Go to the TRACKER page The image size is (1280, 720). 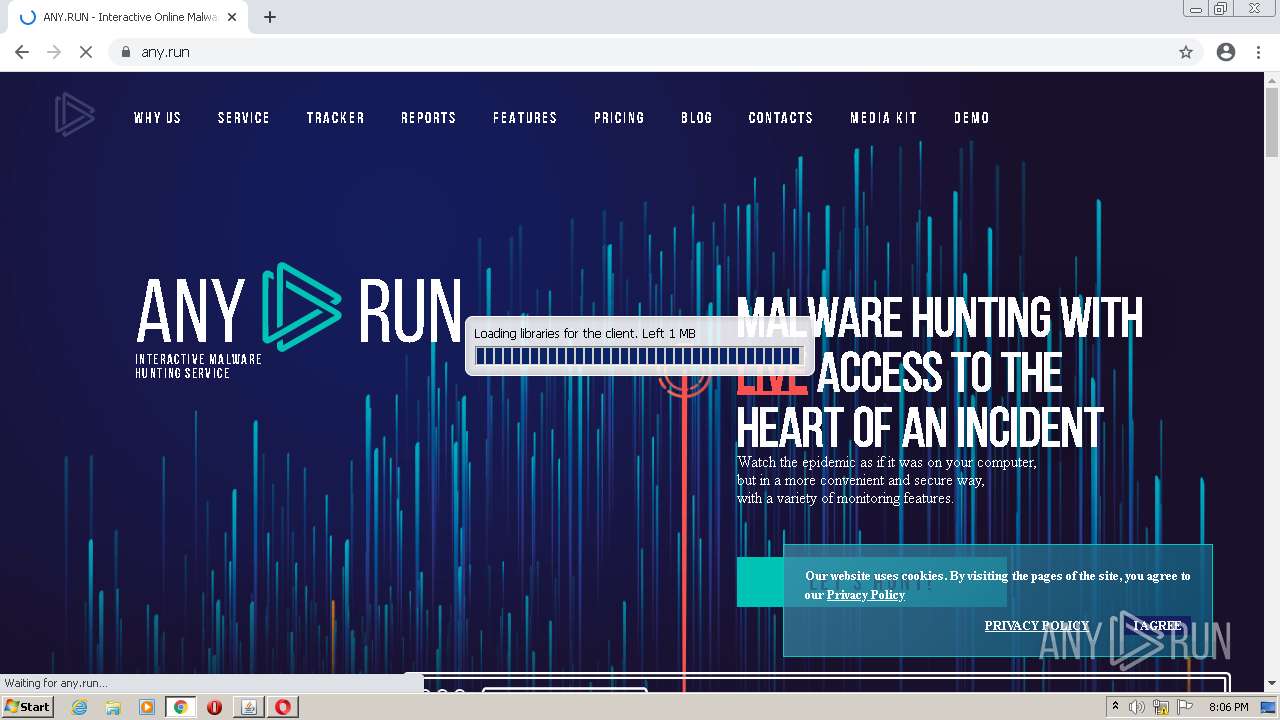click(336, 118)
